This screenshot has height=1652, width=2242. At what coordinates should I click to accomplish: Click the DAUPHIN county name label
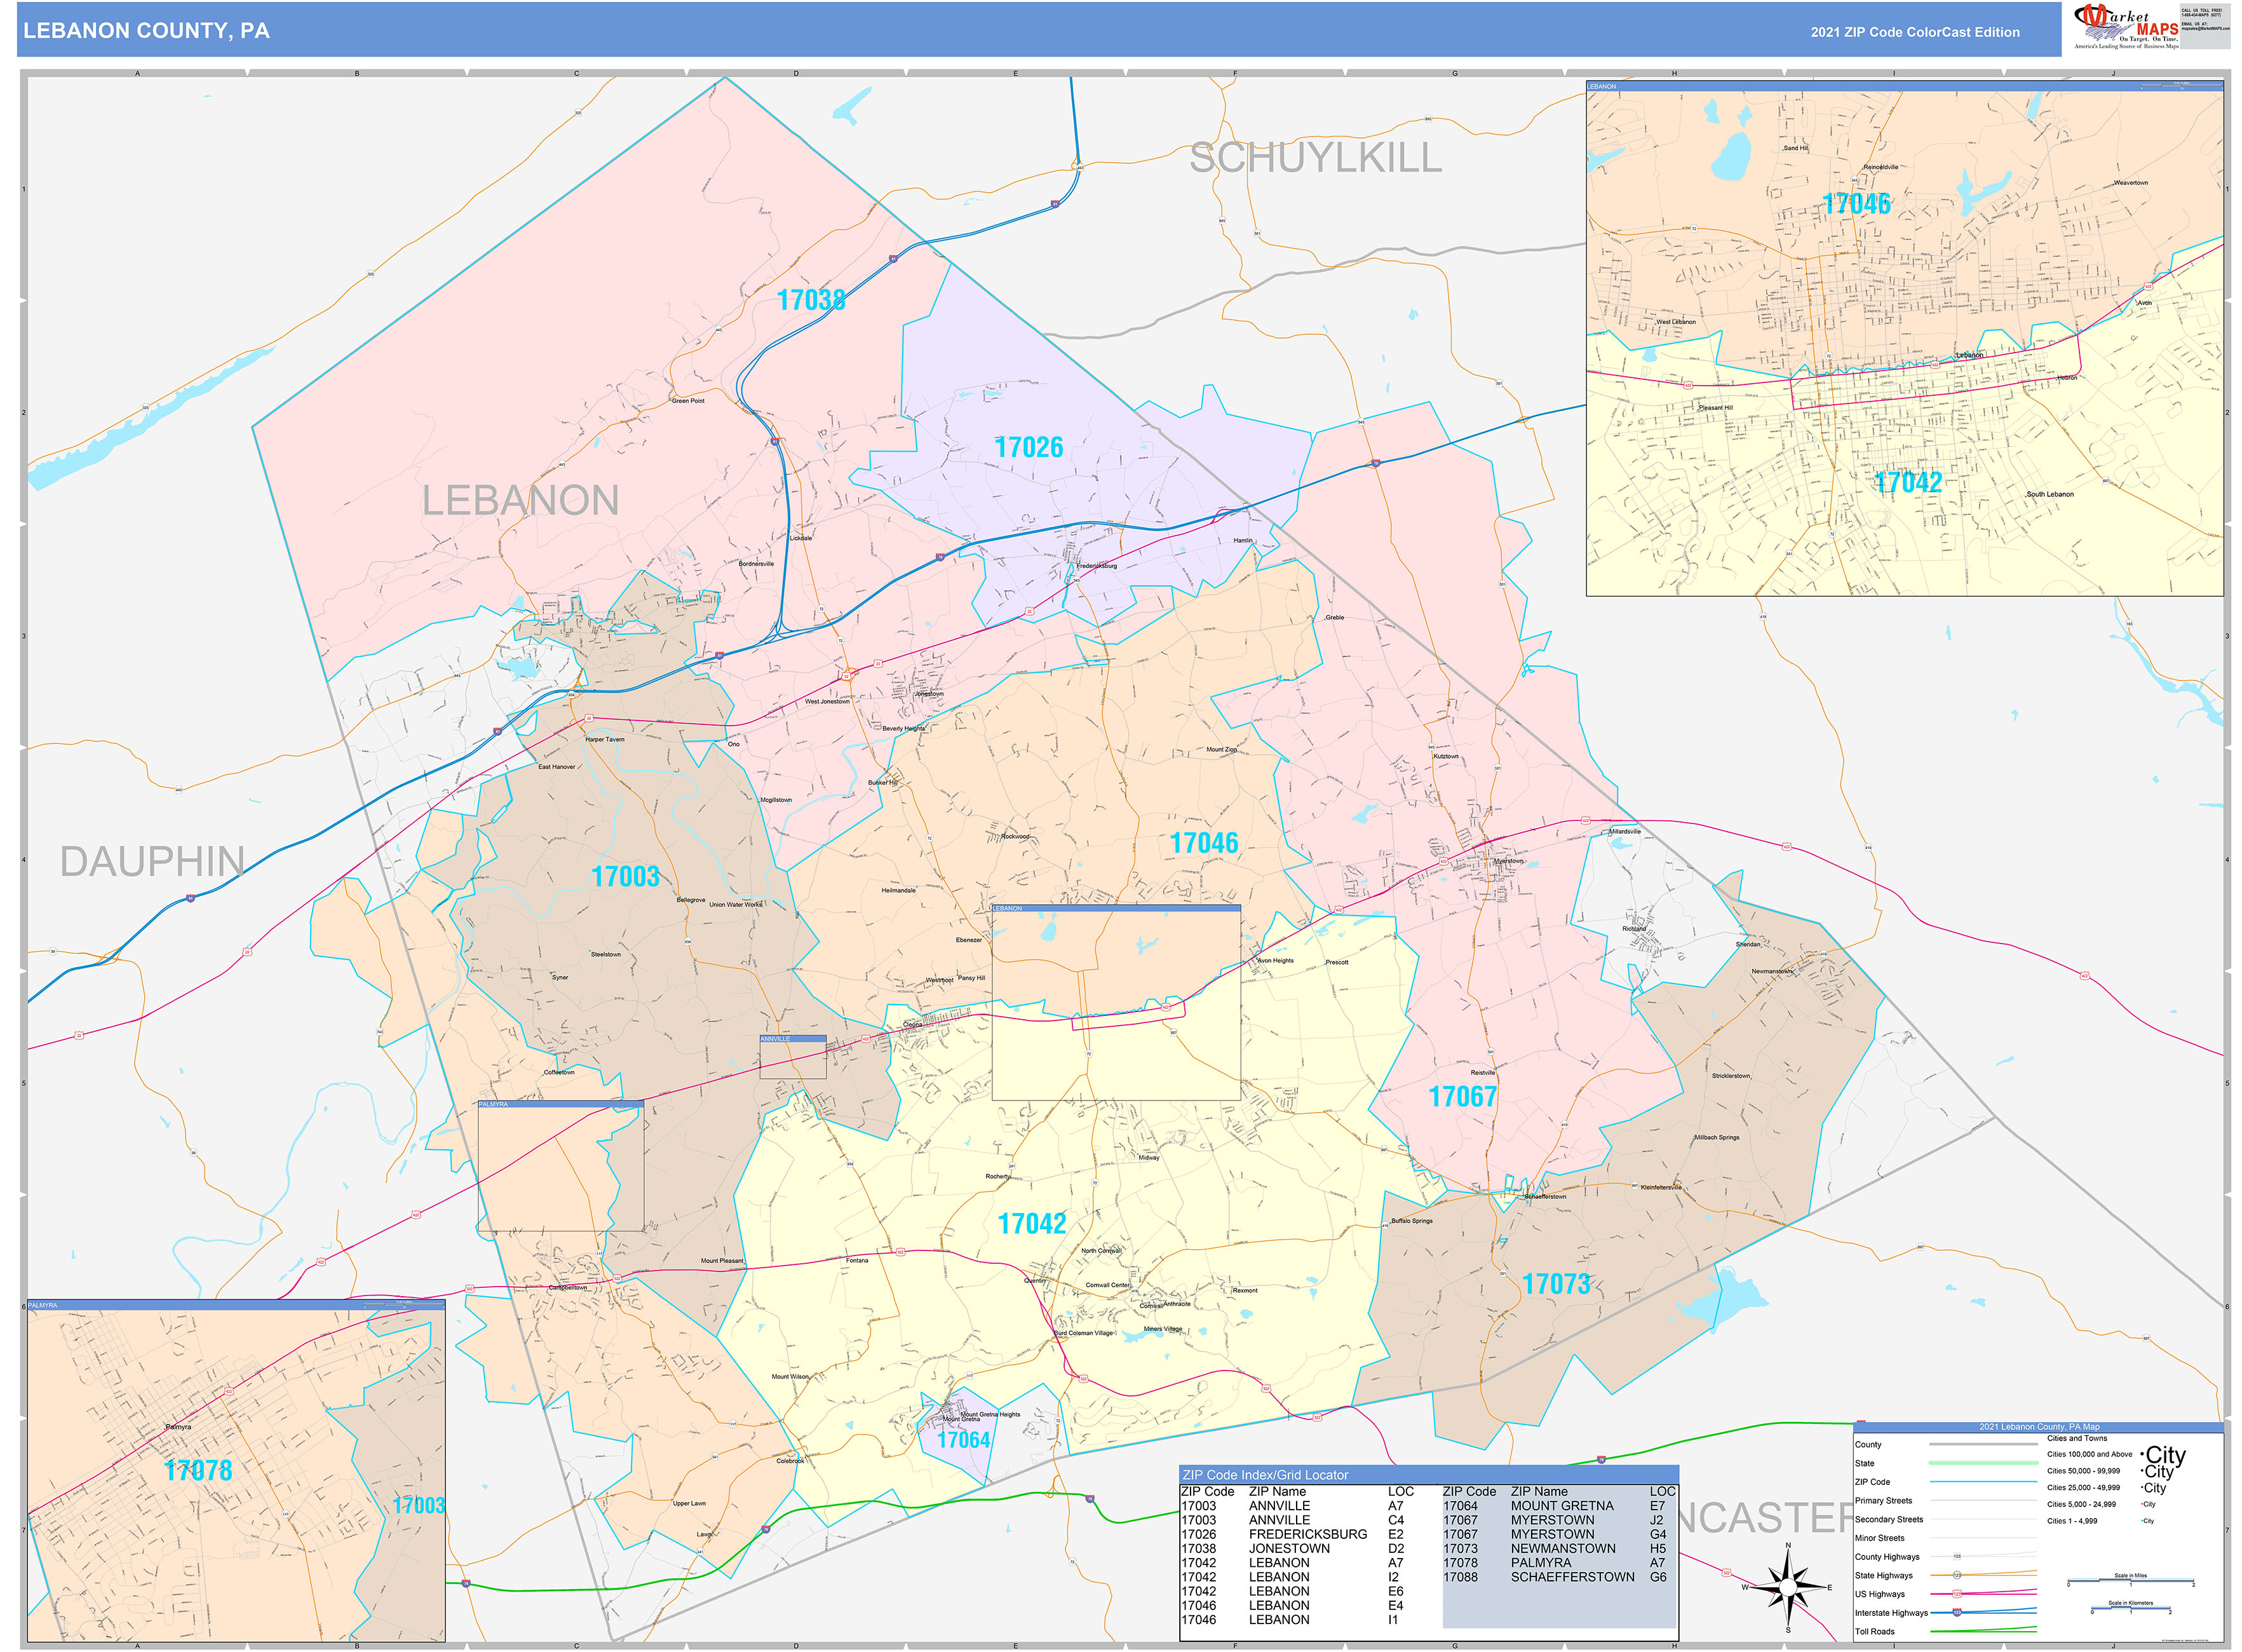[152, 861]
